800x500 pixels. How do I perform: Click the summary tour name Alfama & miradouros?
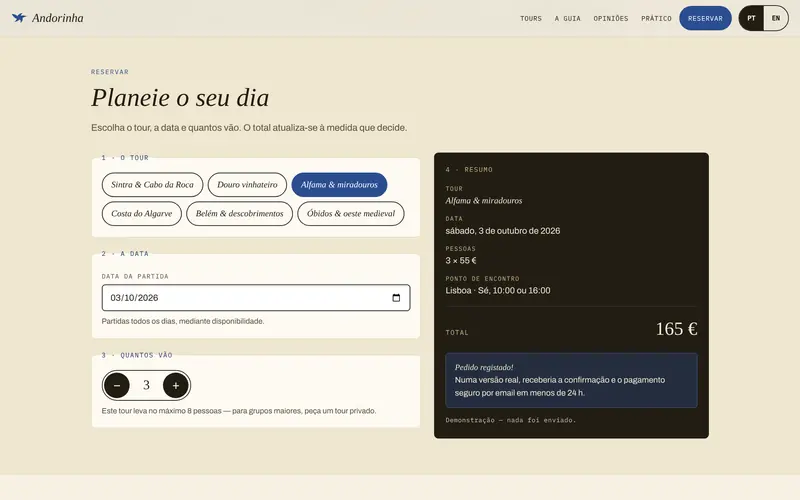484,201
